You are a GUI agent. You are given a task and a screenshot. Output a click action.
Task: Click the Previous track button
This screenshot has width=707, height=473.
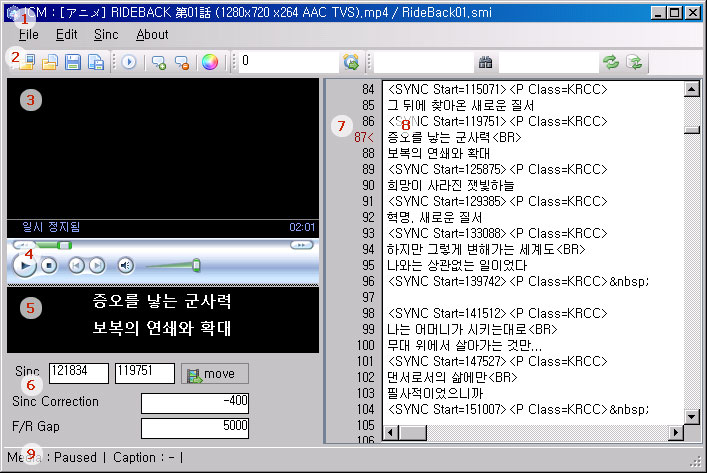(x=76, y=266)
